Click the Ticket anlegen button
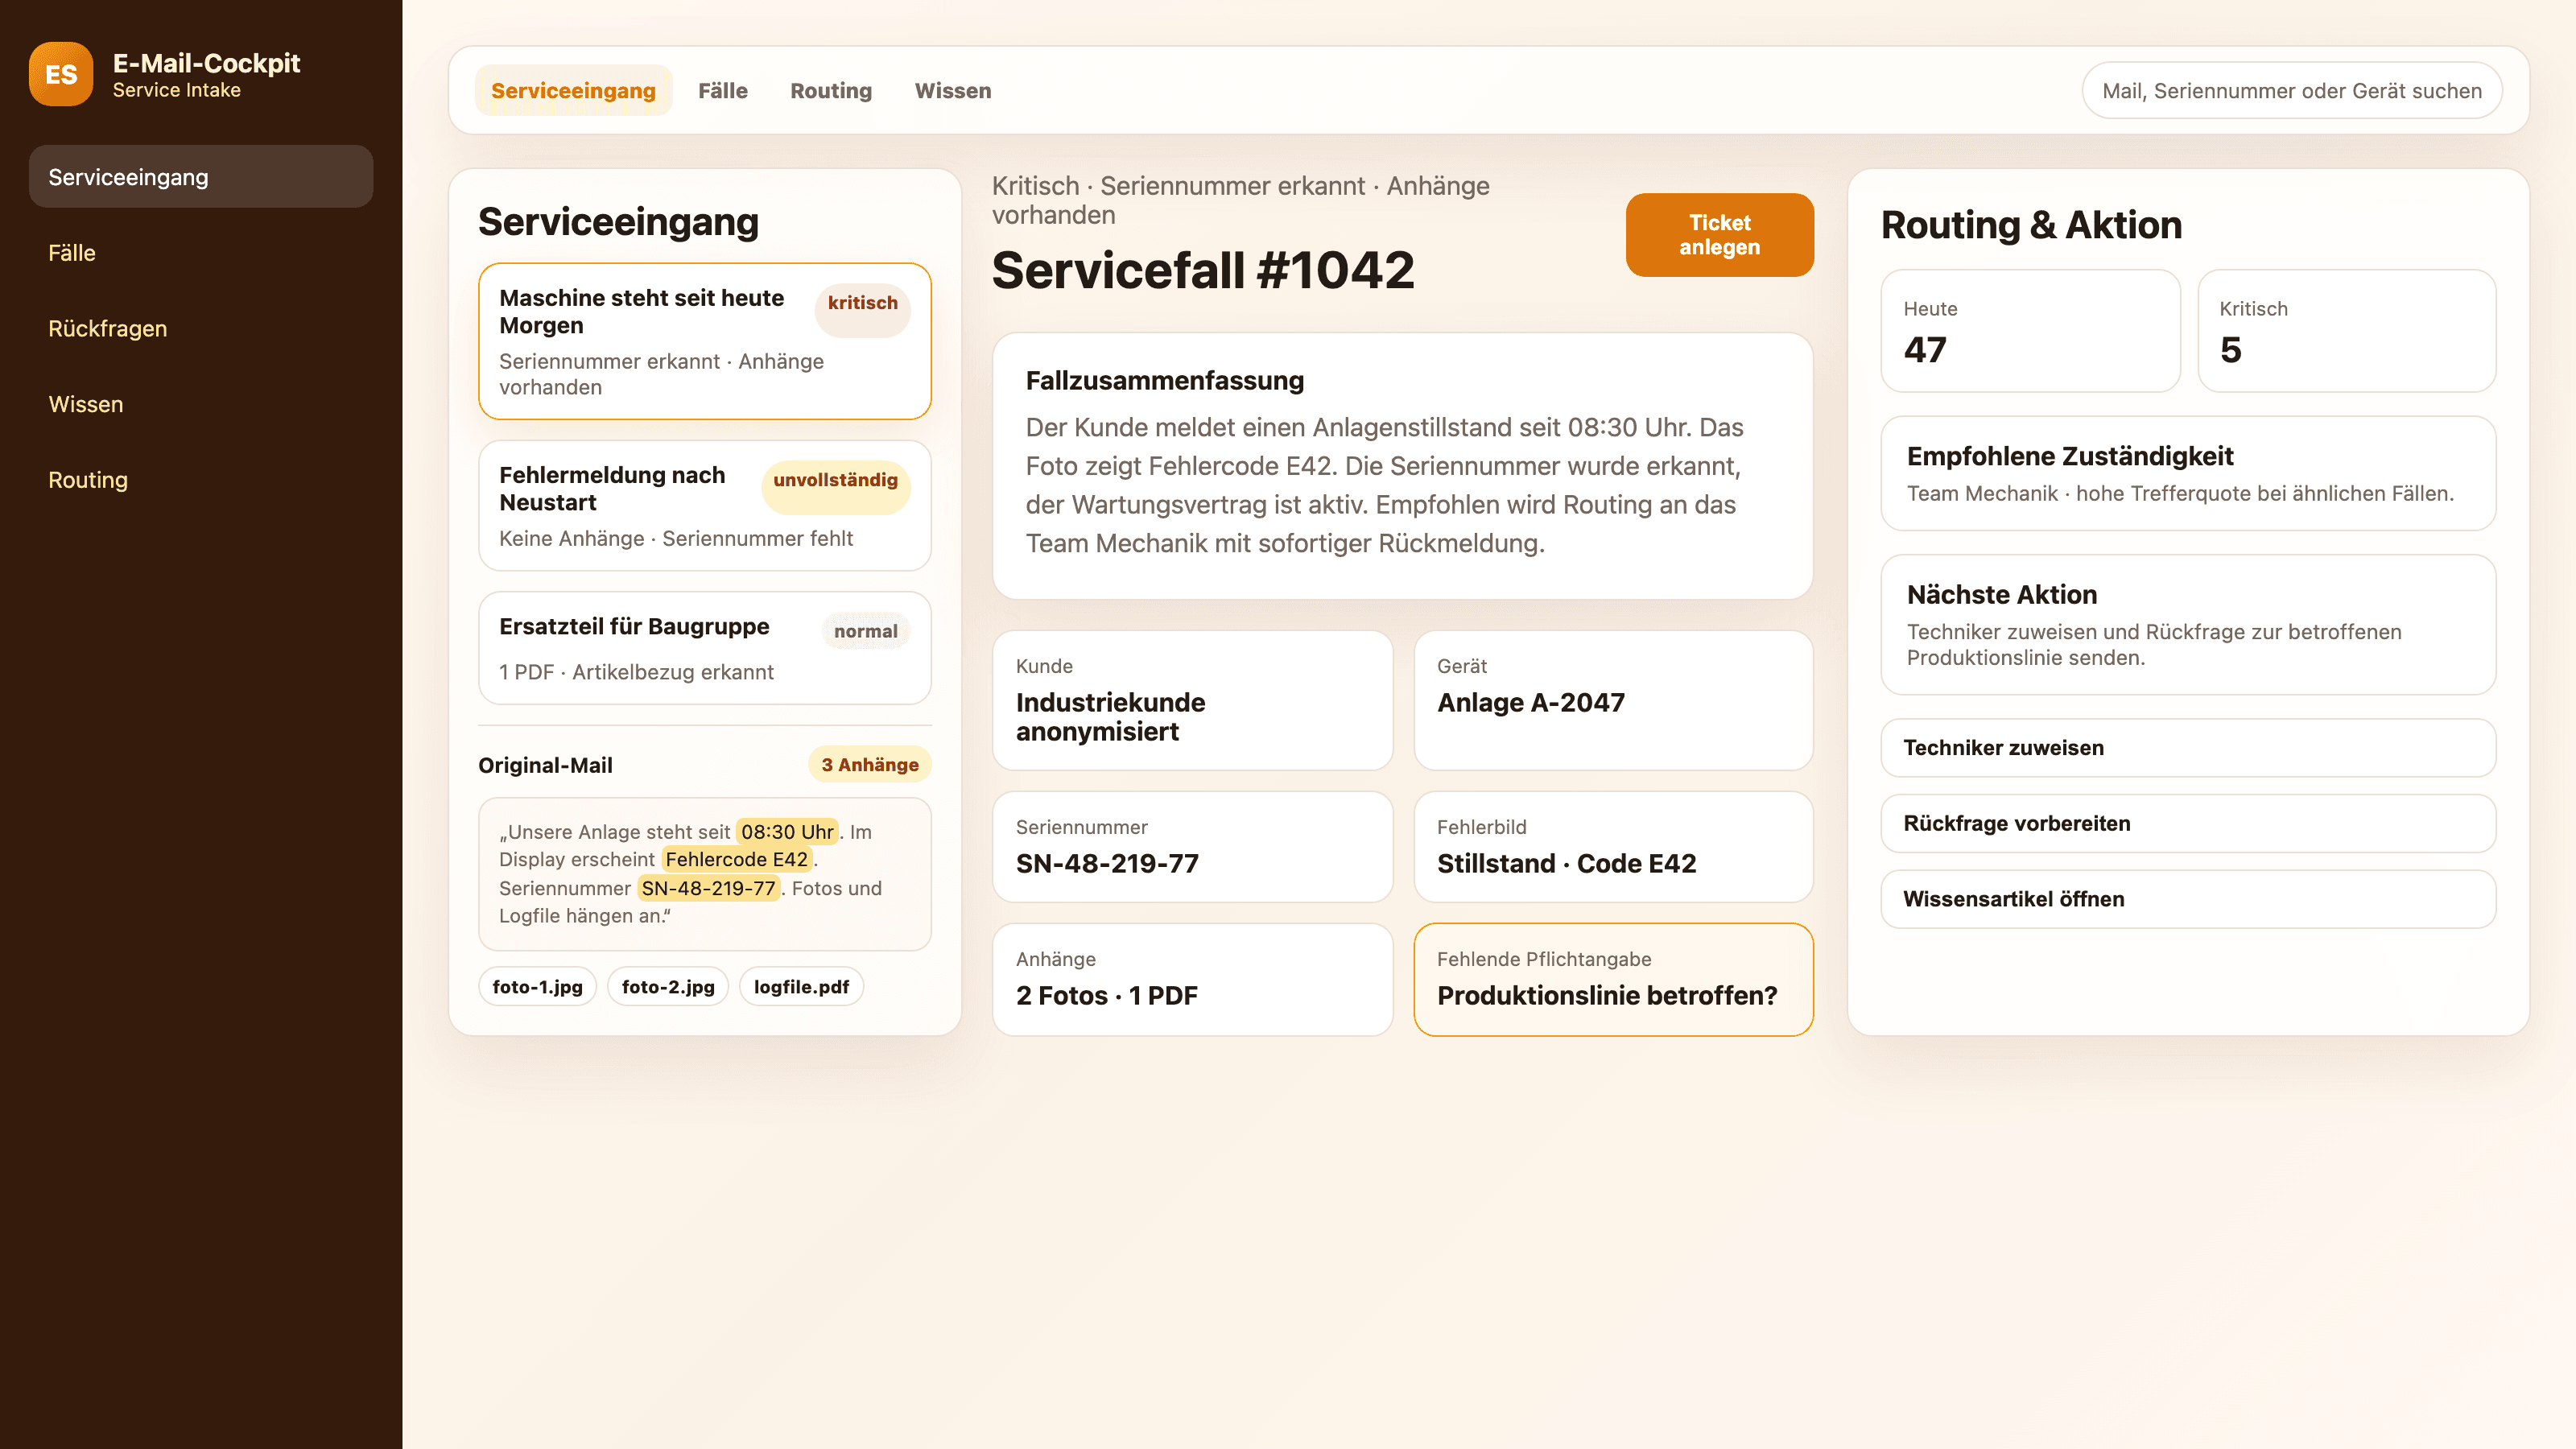This screenshot has height=1449, width=2576. pos(1719,235)
